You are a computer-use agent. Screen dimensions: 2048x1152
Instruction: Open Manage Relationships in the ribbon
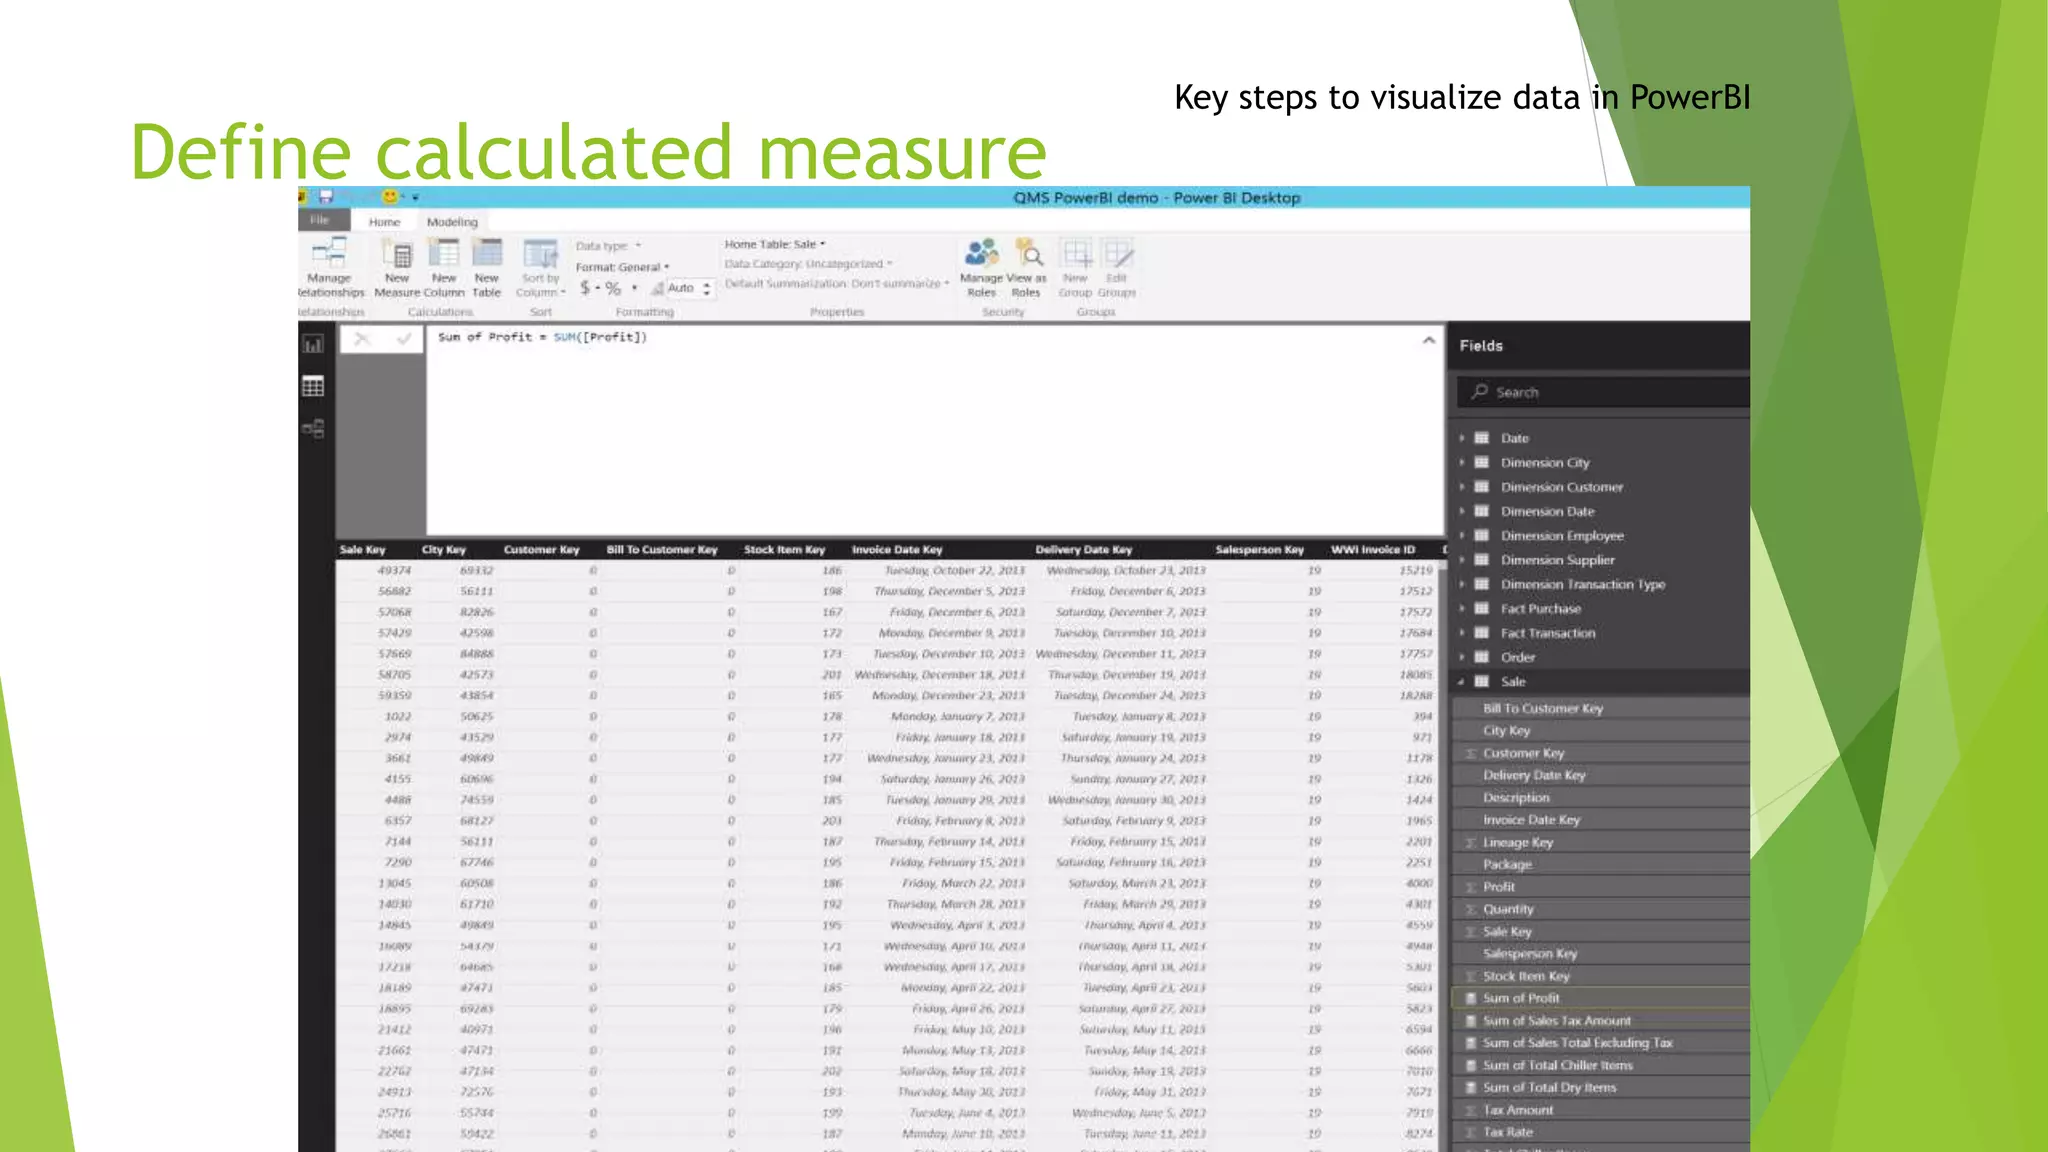(330, 267)
